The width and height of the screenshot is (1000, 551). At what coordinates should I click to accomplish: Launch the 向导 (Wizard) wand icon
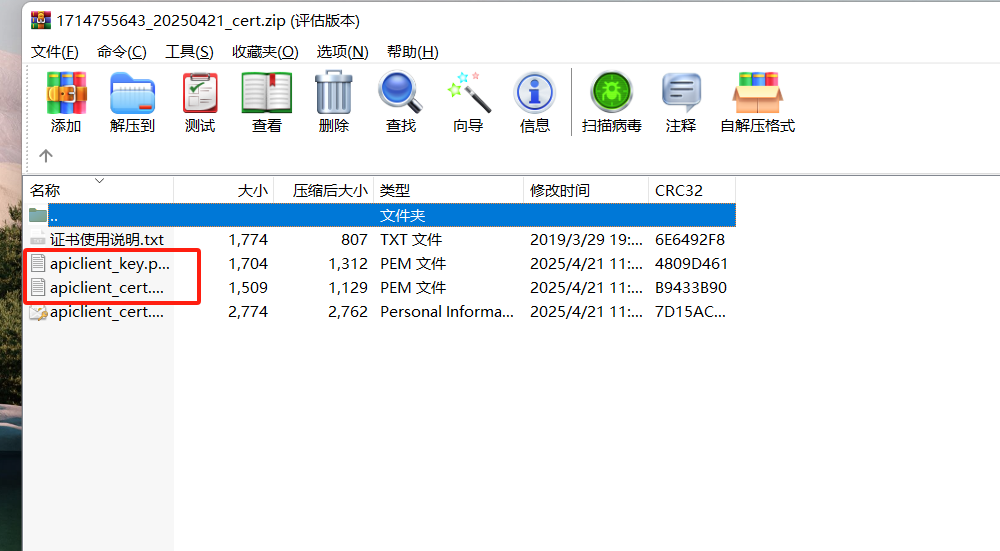468,94
